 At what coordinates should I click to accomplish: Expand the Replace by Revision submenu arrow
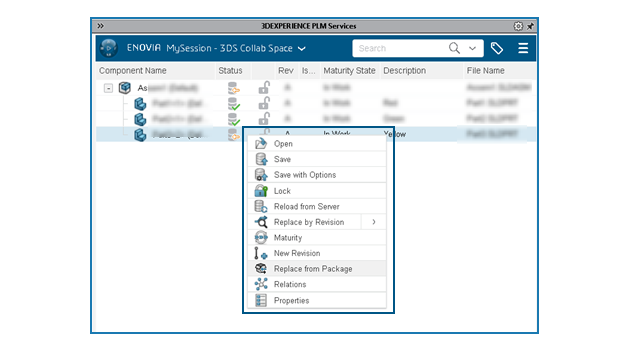click(374, 222)
